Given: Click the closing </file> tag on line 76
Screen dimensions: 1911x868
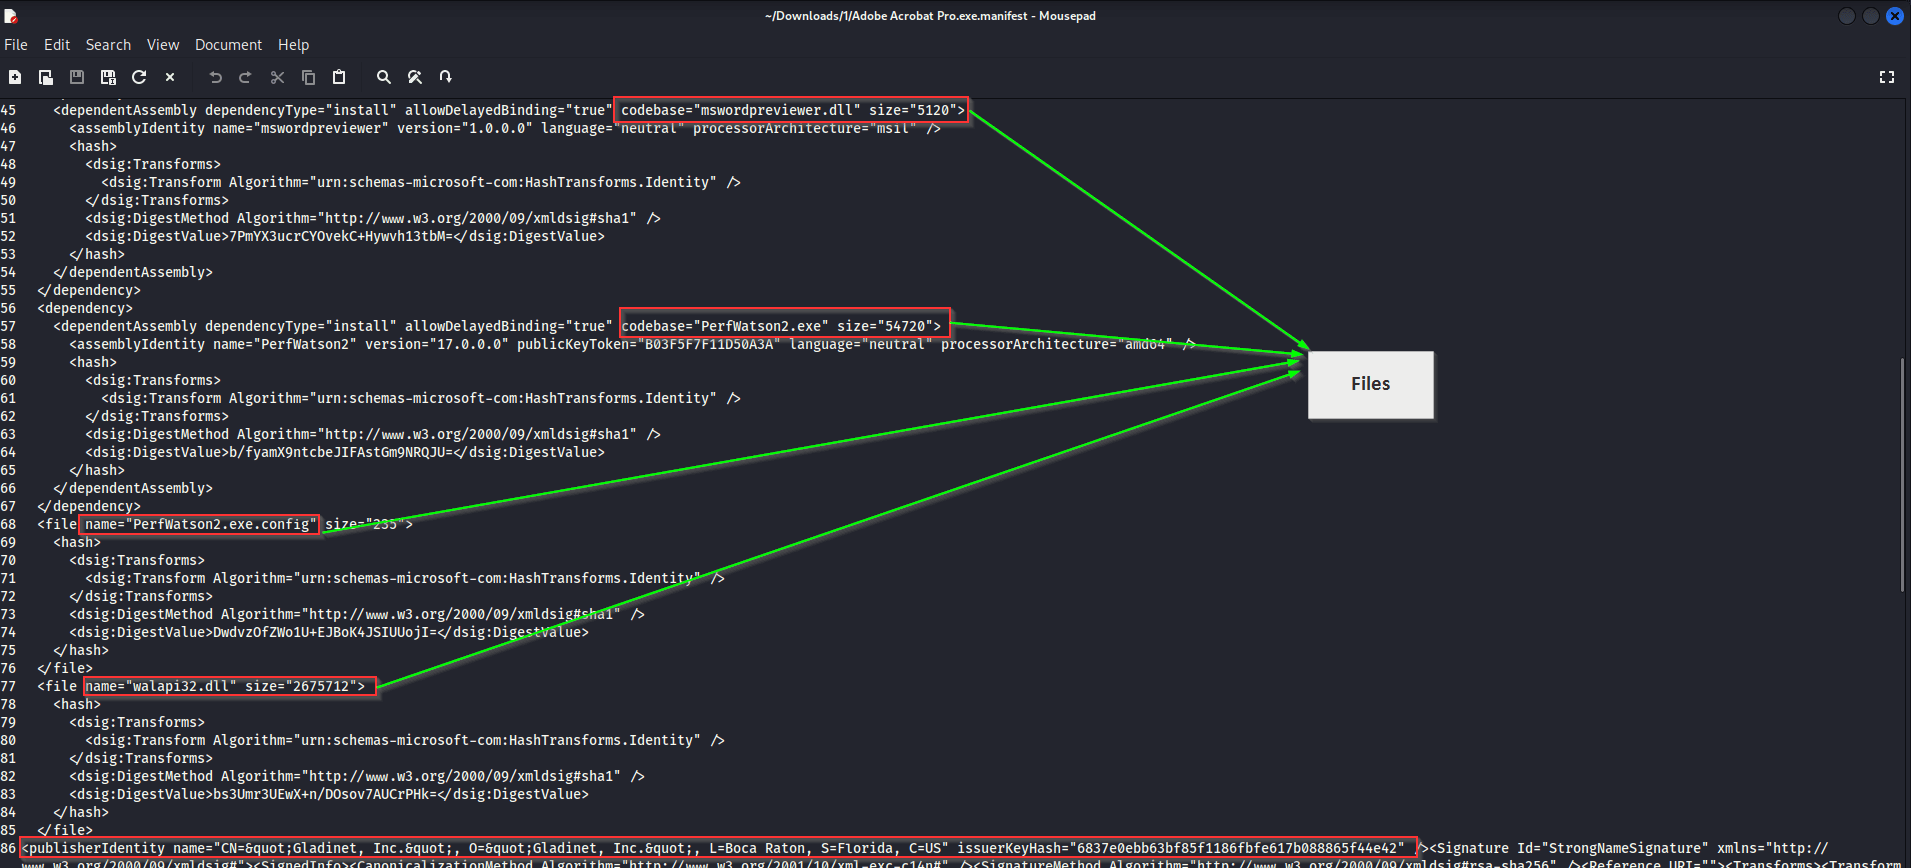Looking at the screenshot, I should tap(65, 668).
